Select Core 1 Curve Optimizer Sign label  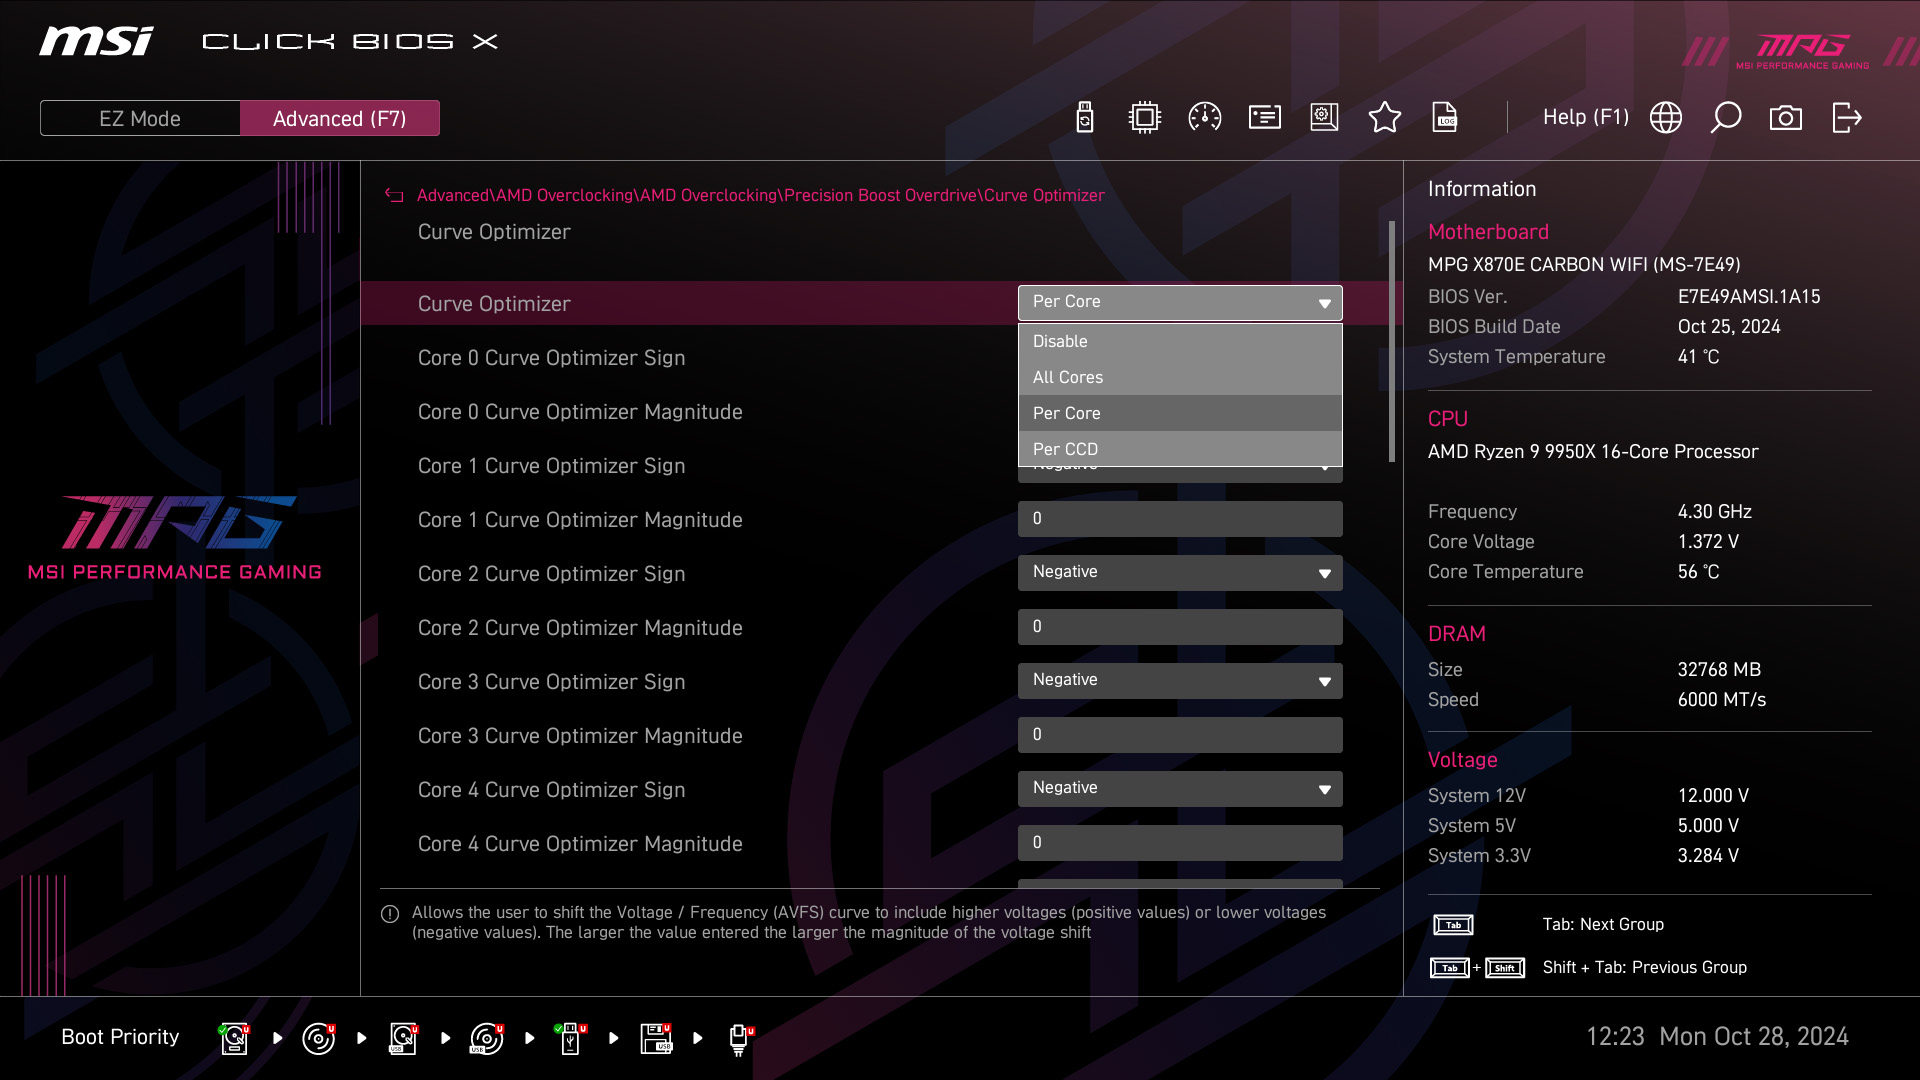pos(551,466)
